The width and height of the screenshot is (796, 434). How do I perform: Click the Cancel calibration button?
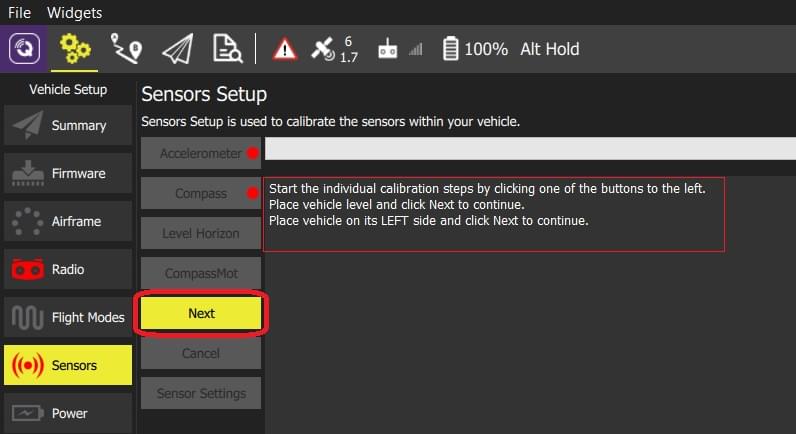(x=201, y=353)
